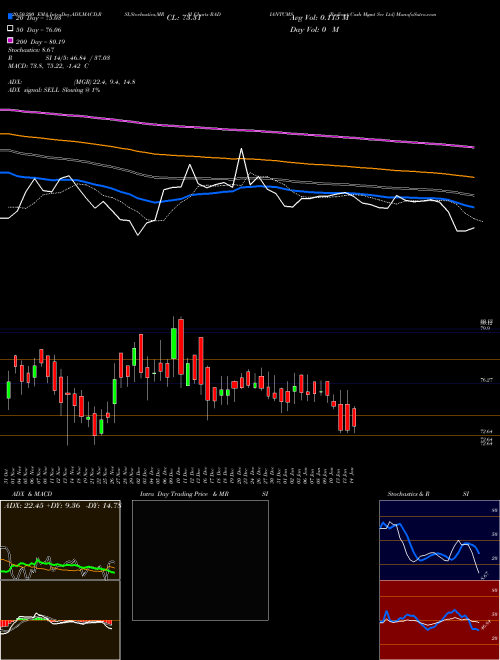Screen dimensions: 500x660
Task: Select the 'MACD: 73.8, 73.22, -1.42 C' line
Action: click(48, 66)
